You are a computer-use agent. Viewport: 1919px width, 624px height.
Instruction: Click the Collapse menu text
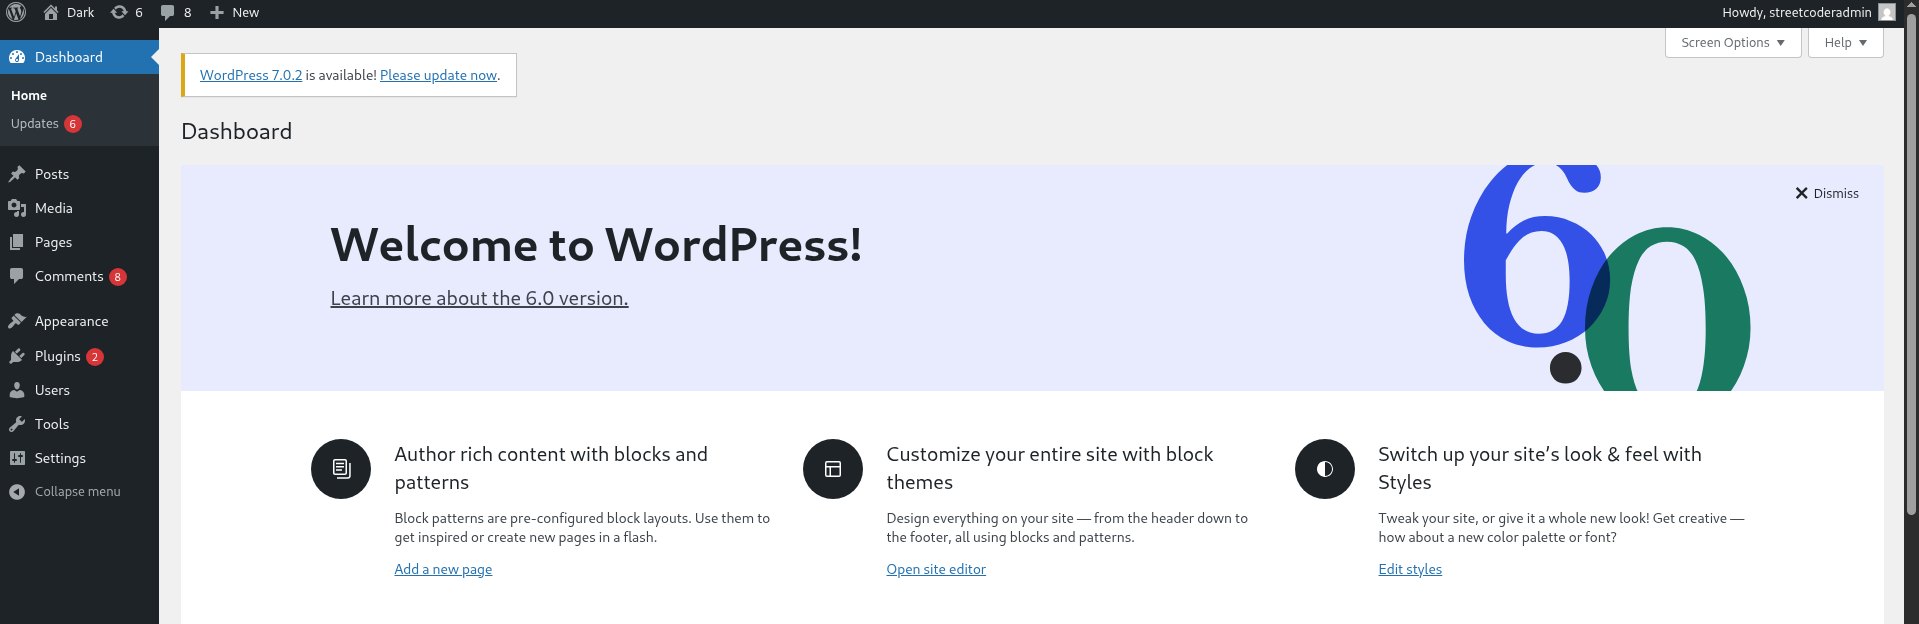(78, 492)
